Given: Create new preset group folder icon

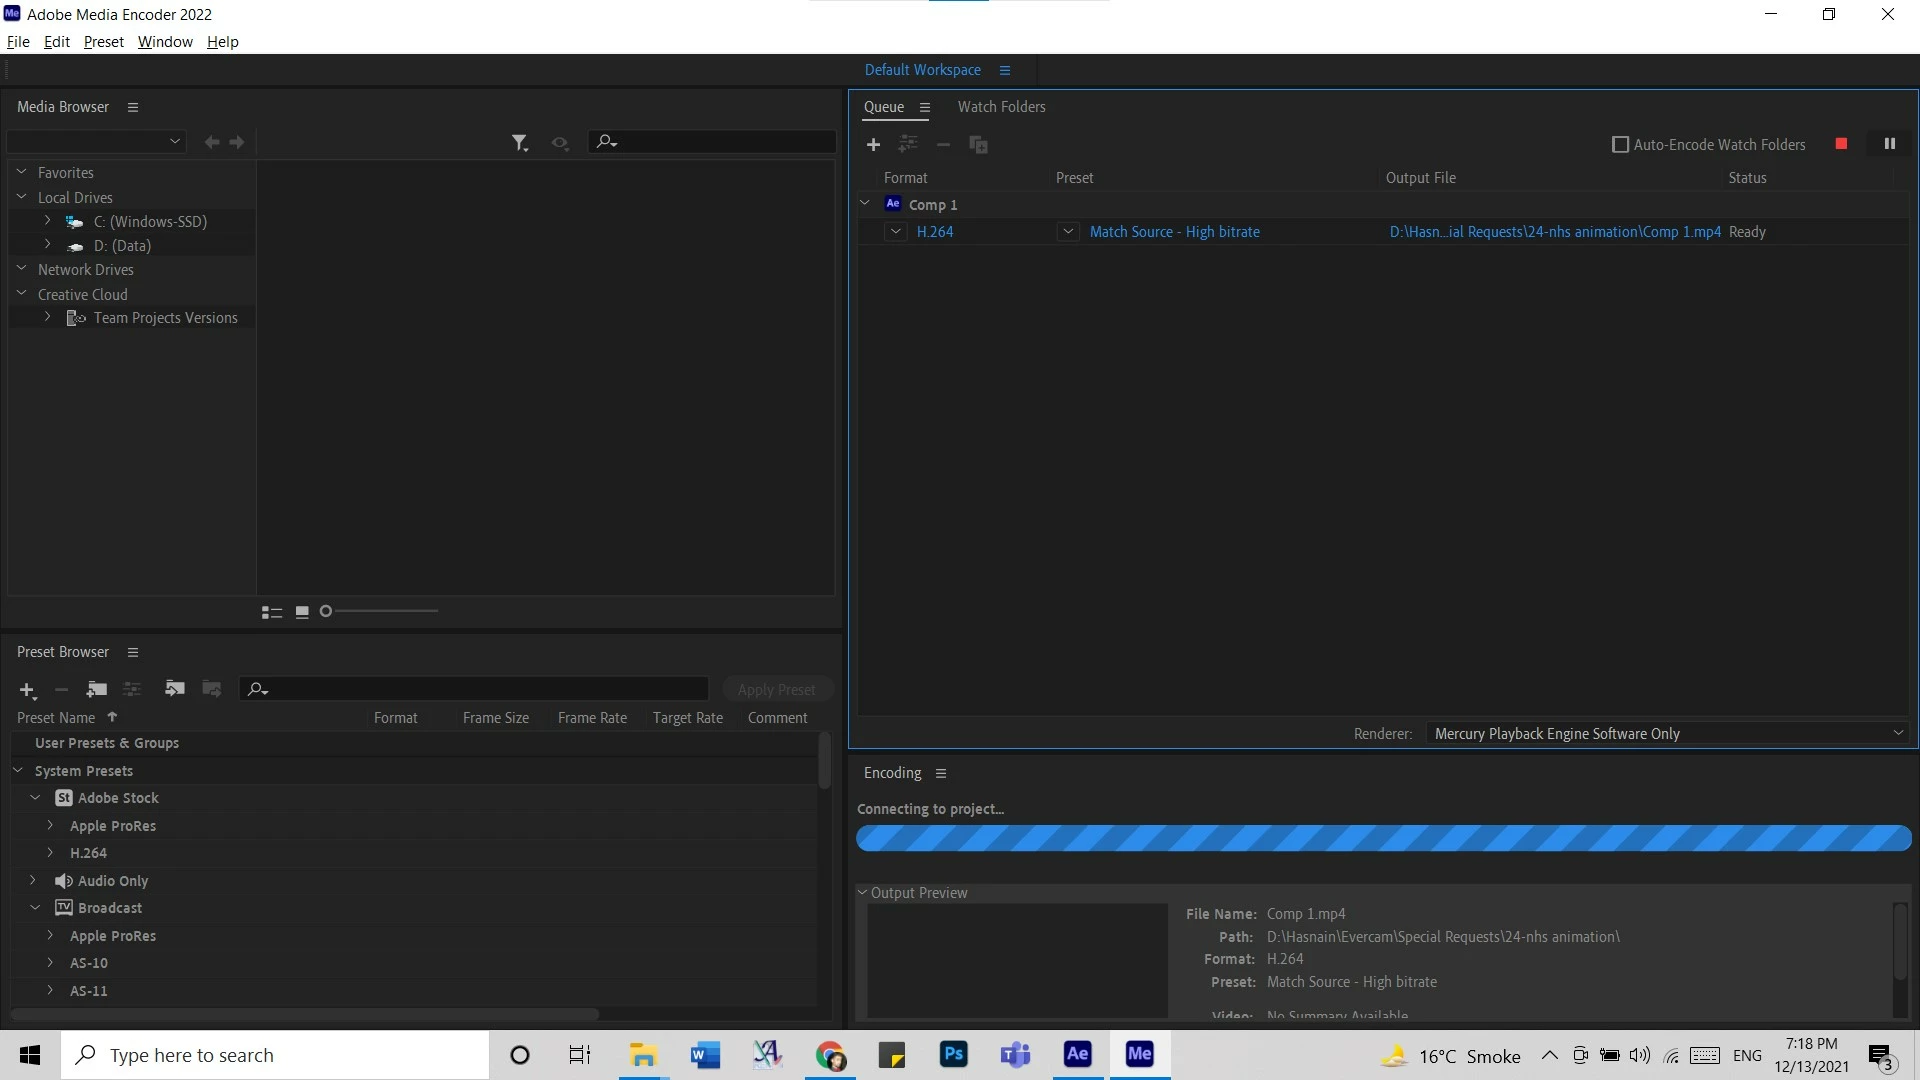Looking at the screenshot, I should pyautogui.click(x=96, y=689).
